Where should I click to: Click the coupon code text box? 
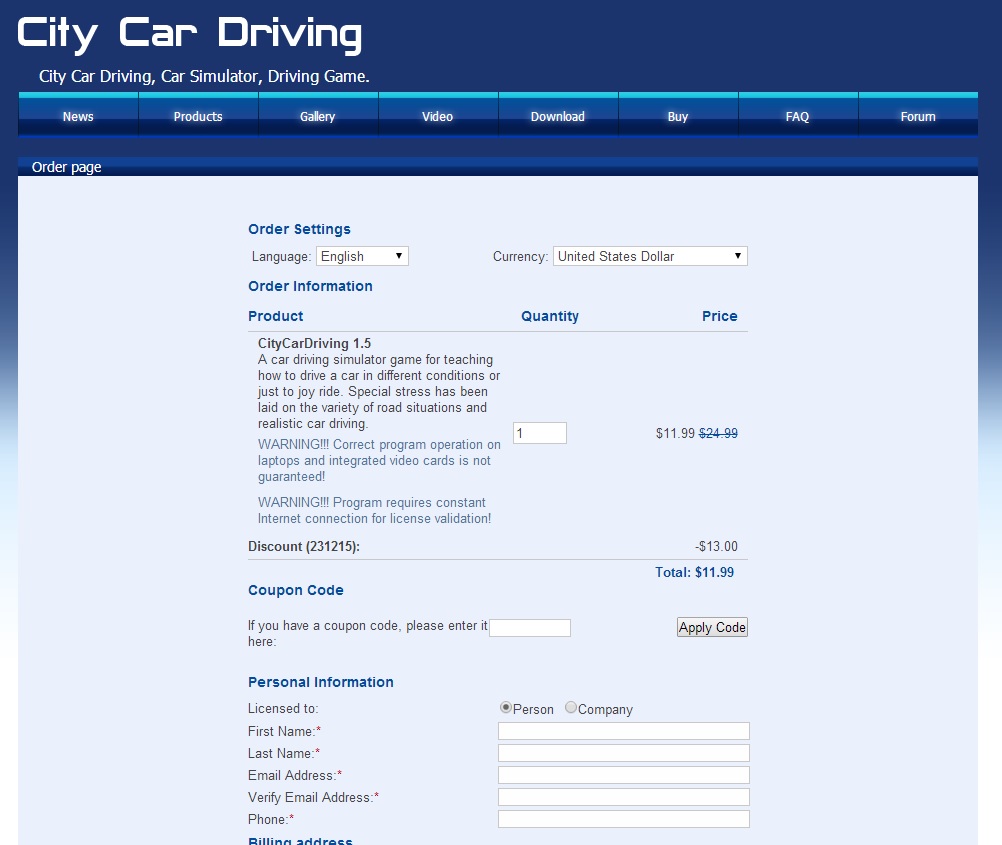point(529,628)
